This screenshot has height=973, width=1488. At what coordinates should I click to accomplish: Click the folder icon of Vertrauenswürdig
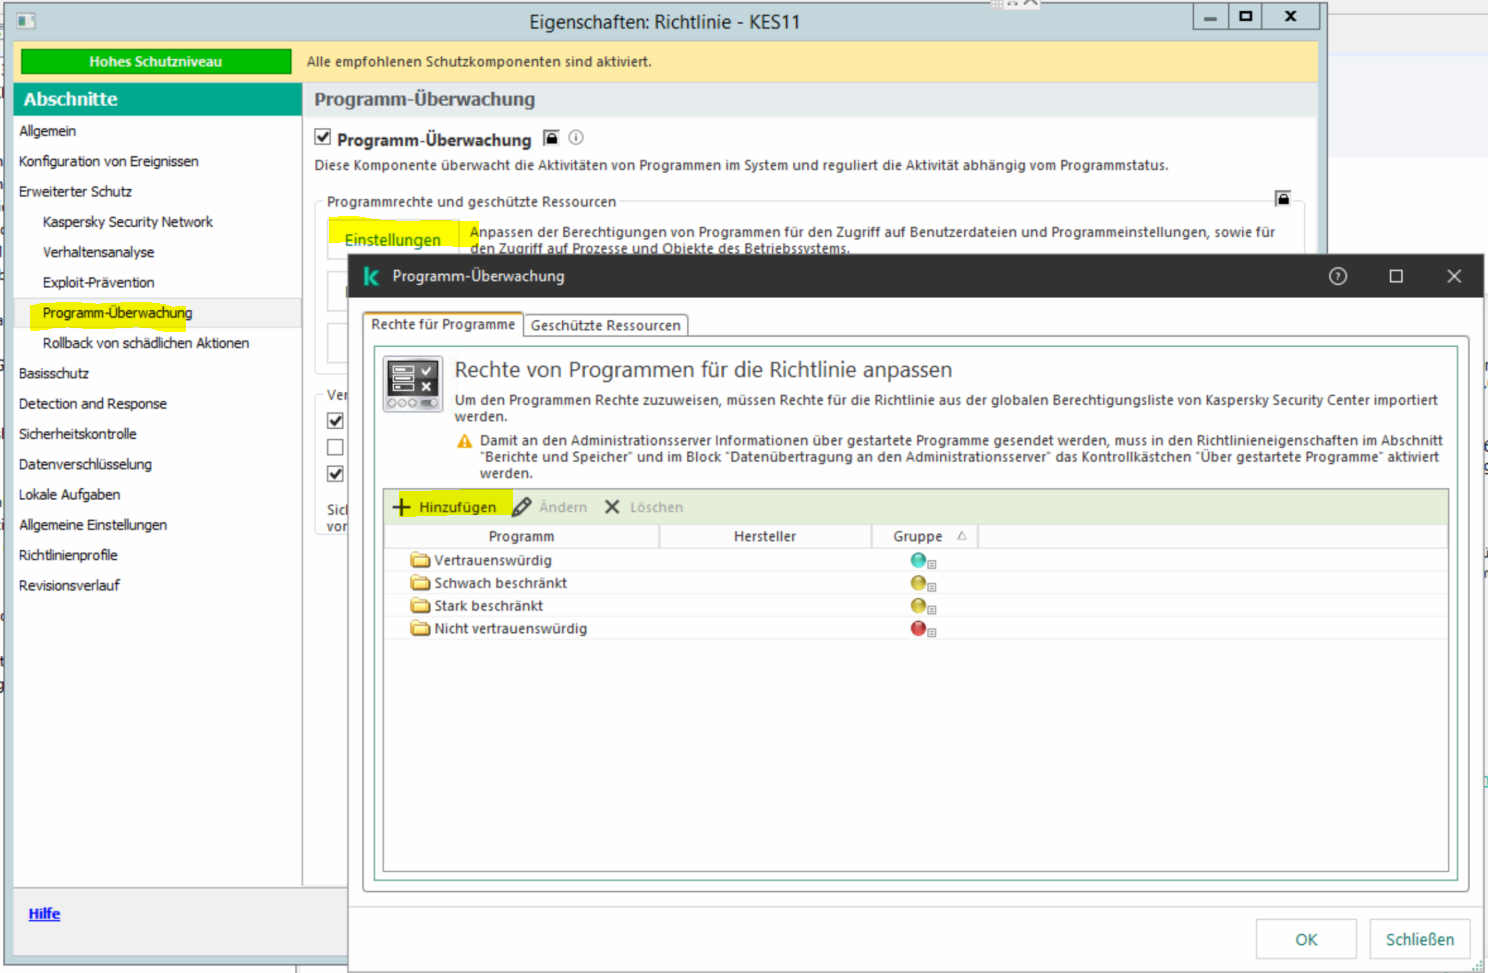tap(420, 560)
